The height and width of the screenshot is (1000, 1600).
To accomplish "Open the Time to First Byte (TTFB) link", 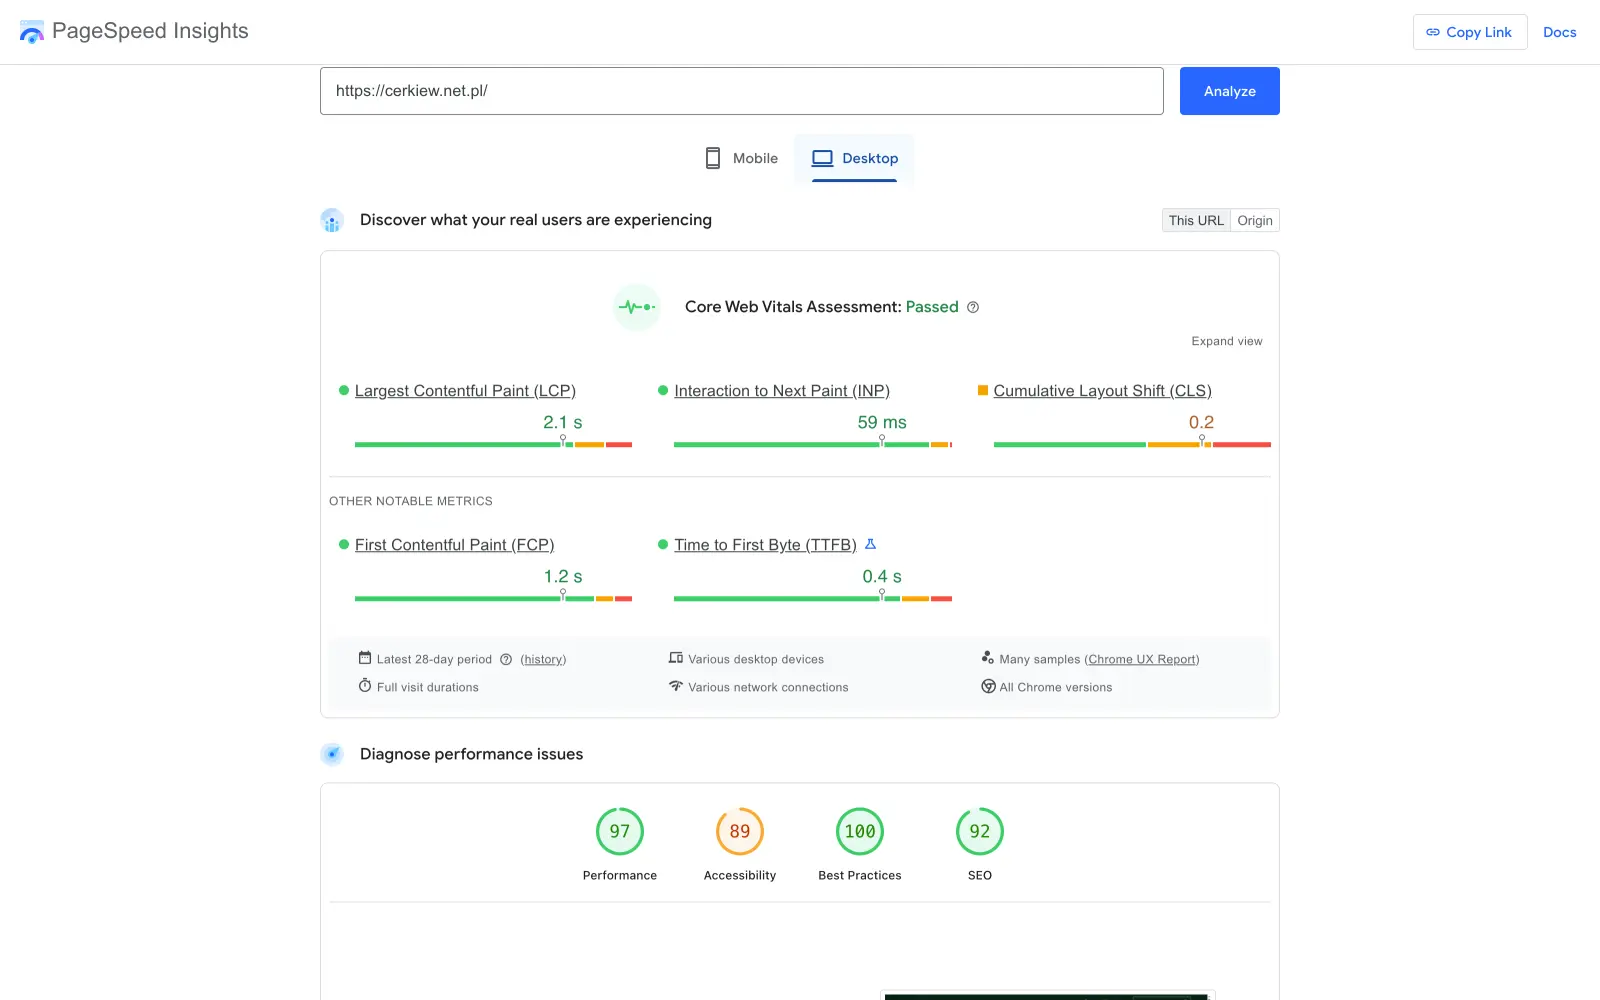I will tap(765, 545).
